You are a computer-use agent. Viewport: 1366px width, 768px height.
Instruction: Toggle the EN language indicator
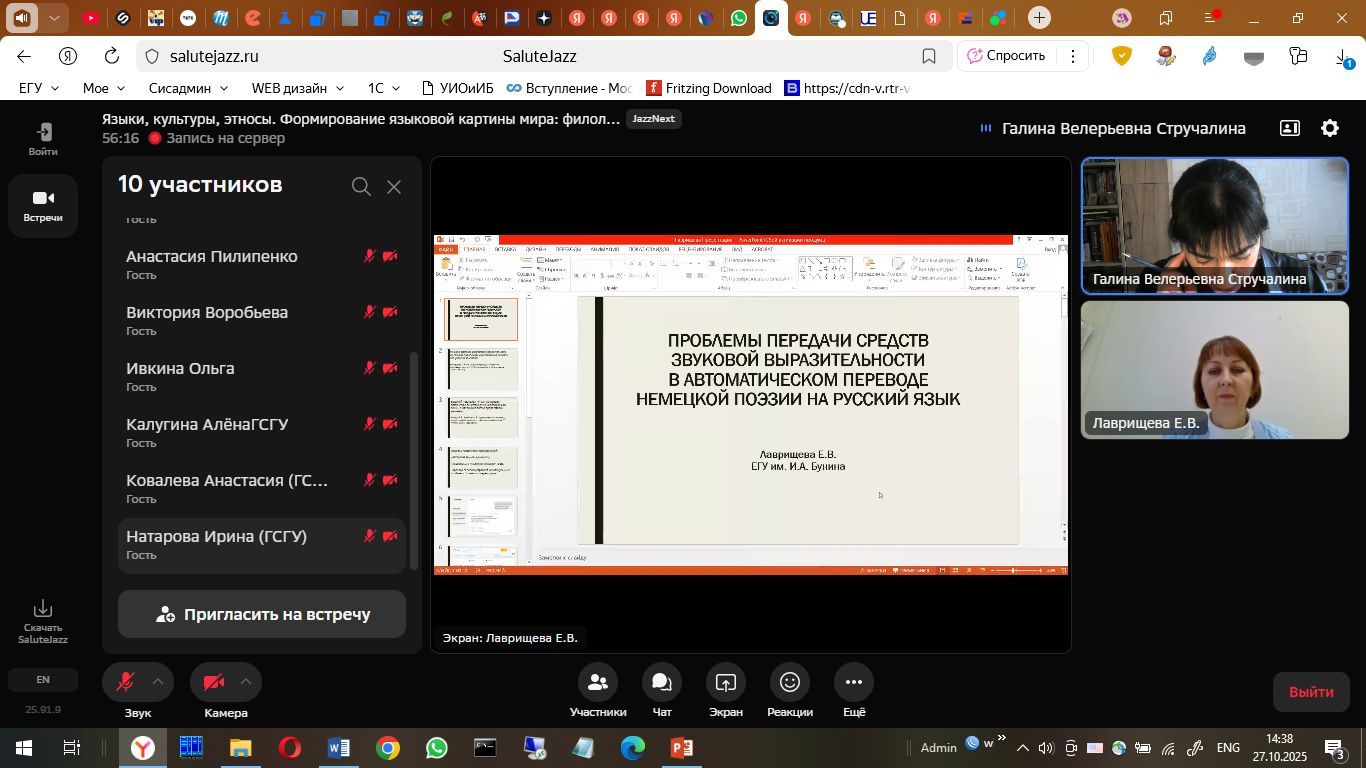(x=43, y=680)
